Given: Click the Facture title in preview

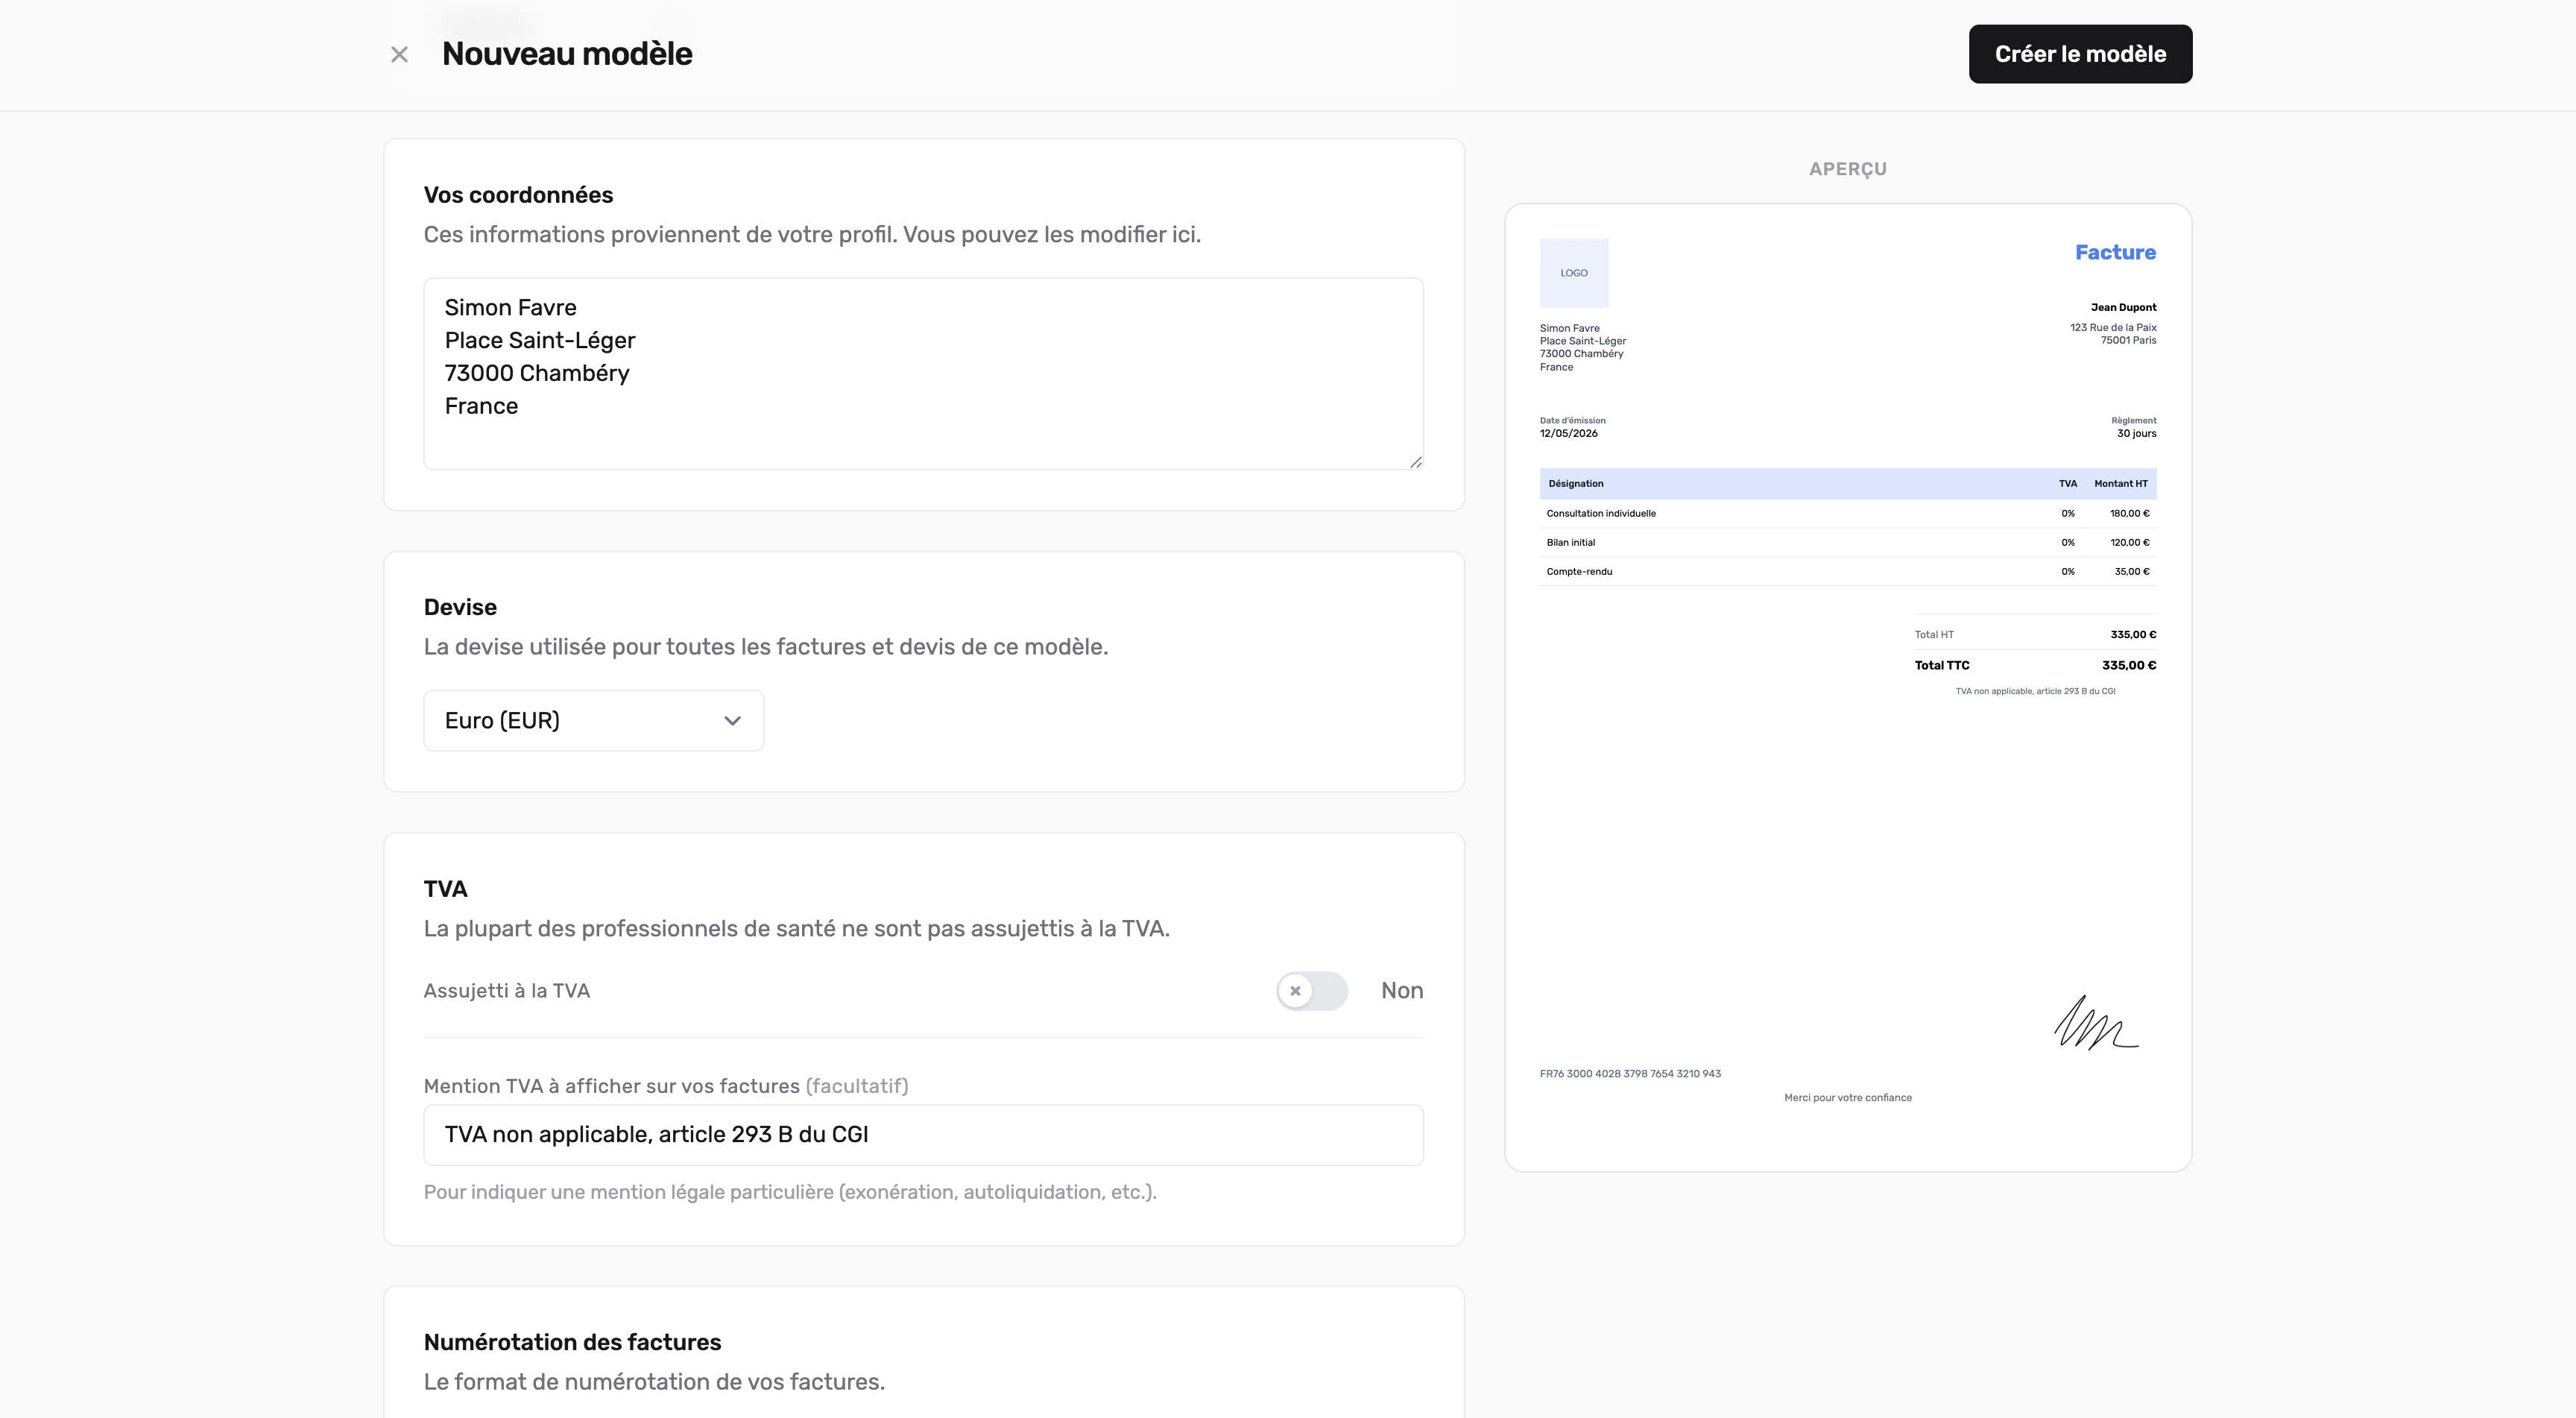Looking at the screenshot, I should (2115, 252).
